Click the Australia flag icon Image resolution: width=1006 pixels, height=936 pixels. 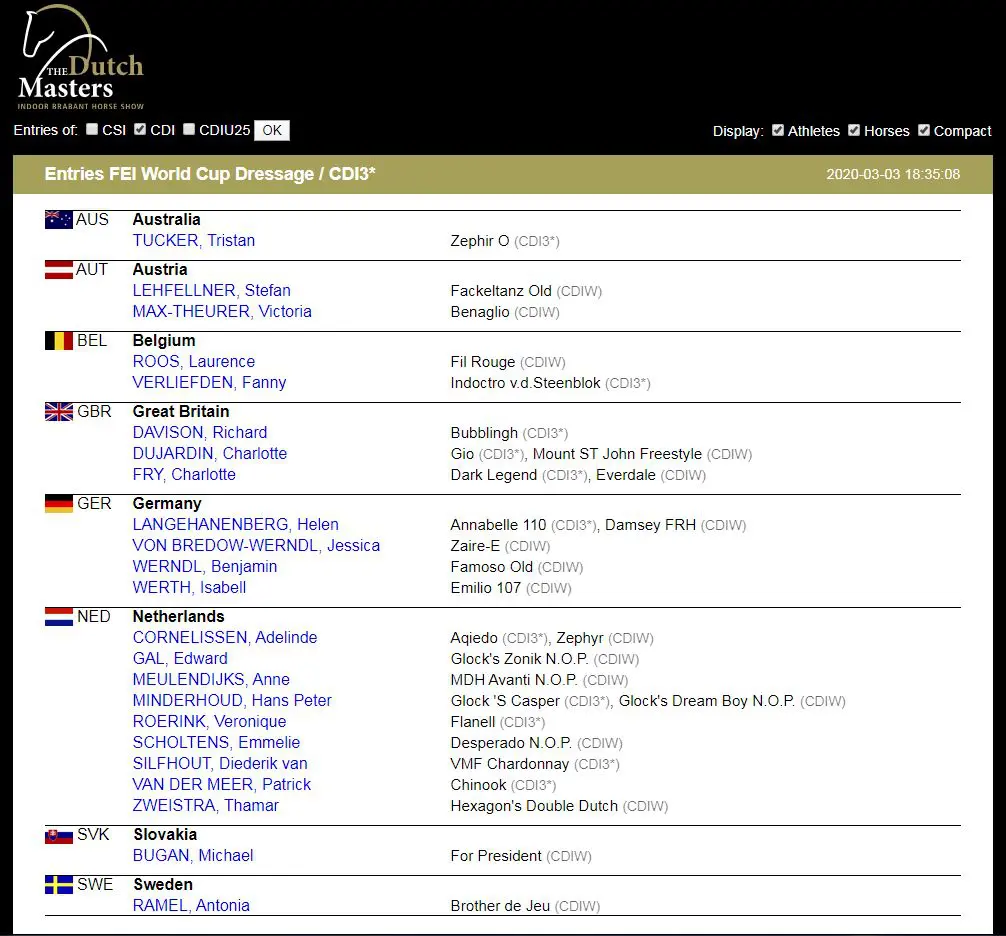[59, 220]
